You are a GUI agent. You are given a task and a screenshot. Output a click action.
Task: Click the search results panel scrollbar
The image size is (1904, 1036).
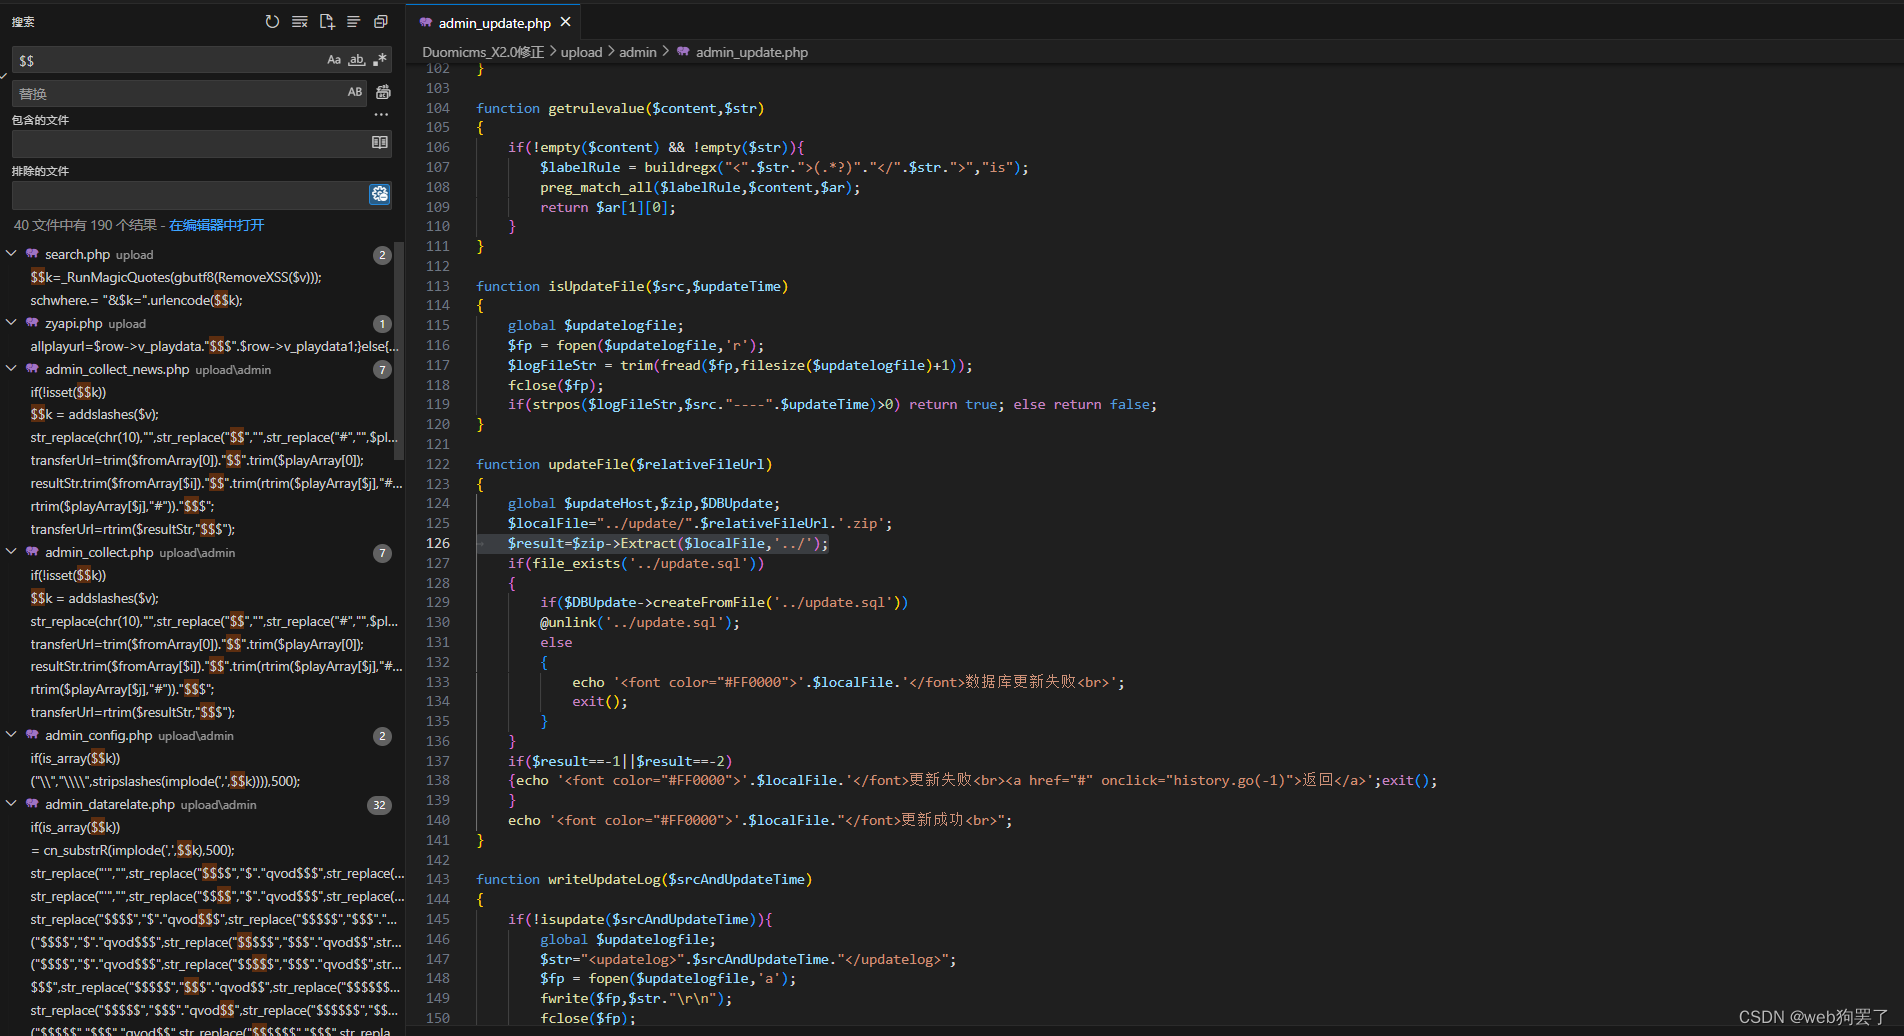(x=399, y=350)
